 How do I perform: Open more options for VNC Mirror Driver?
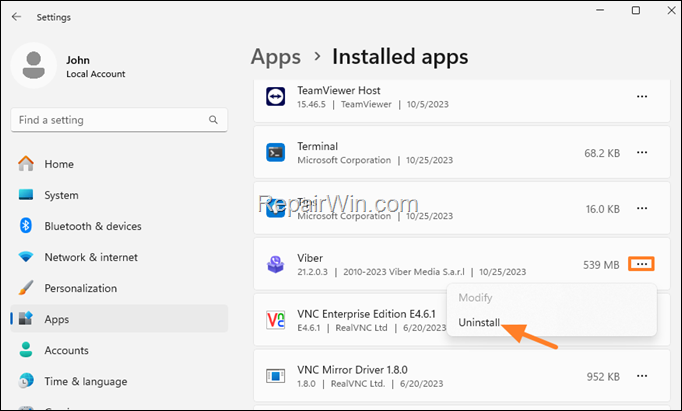pyautogui.click(x=642, y=376)
